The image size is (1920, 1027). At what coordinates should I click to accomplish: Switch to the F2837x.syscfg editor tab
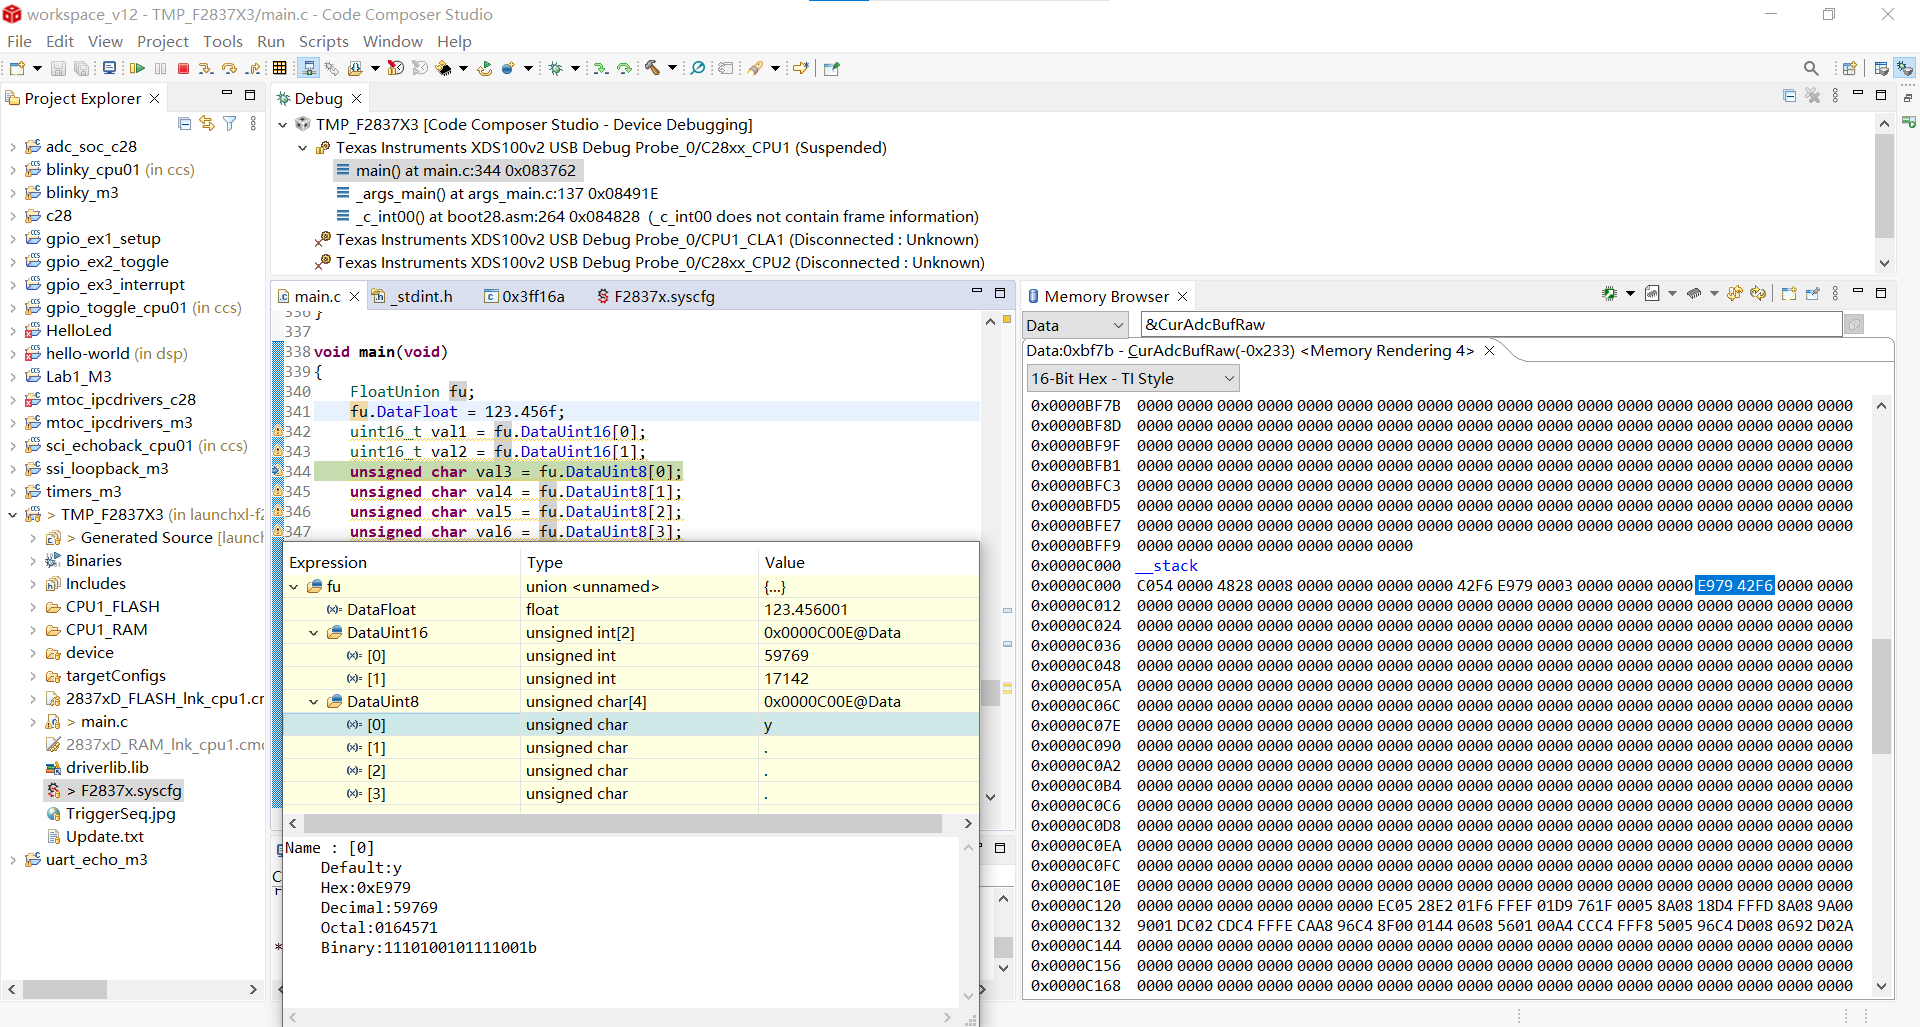[663, 296]
